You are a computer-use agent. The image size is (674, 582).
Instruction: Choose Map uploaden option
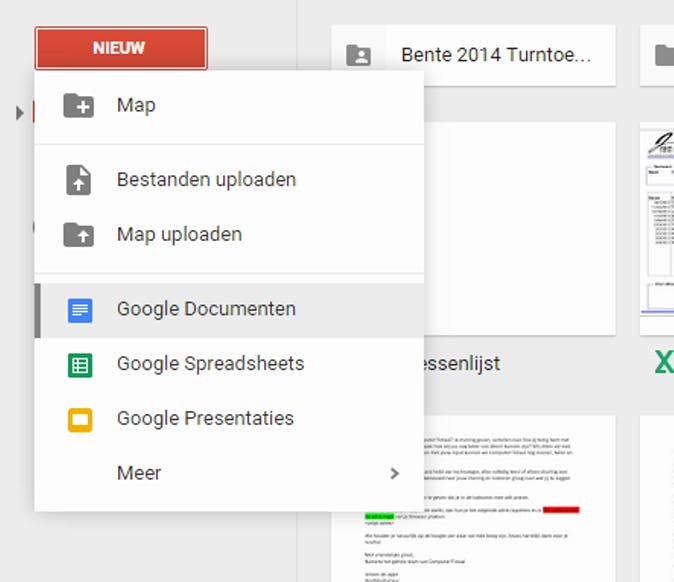click(x=229, y=235)
